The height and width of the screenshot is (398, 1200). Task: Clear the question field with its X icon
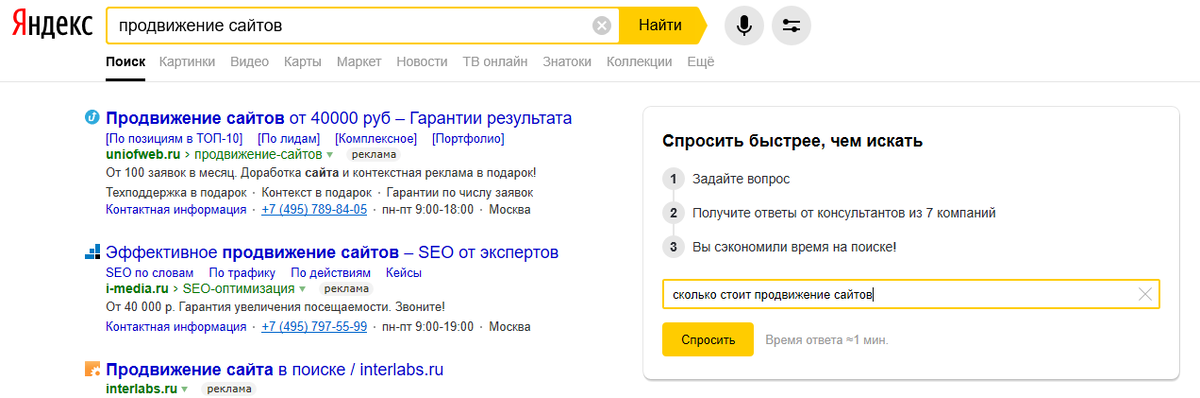click(x=1145, y=294)
